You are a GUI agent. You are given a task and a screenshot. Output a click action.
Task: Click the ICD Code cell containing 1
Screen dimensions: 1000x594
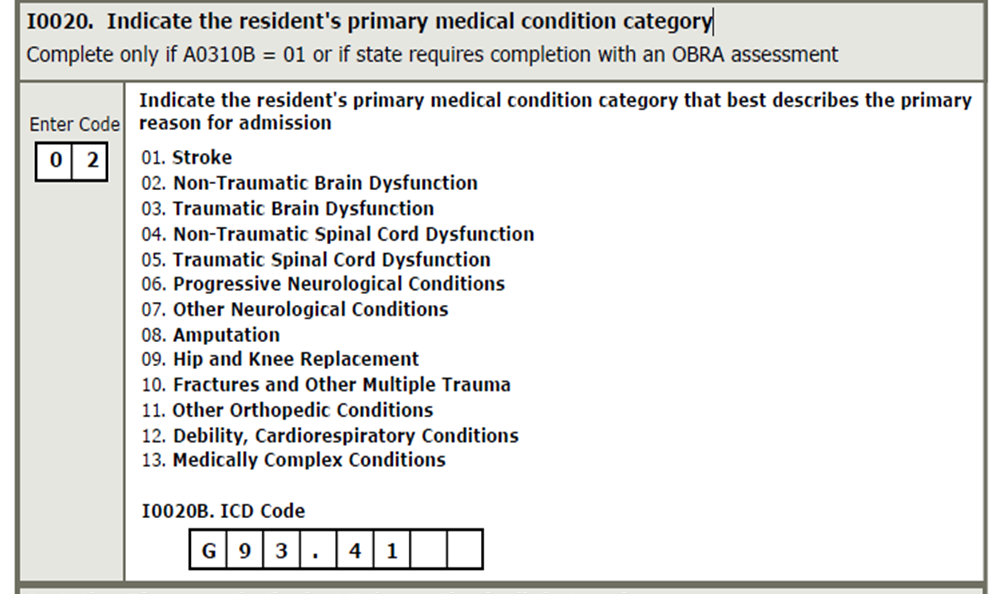point(392,549)
